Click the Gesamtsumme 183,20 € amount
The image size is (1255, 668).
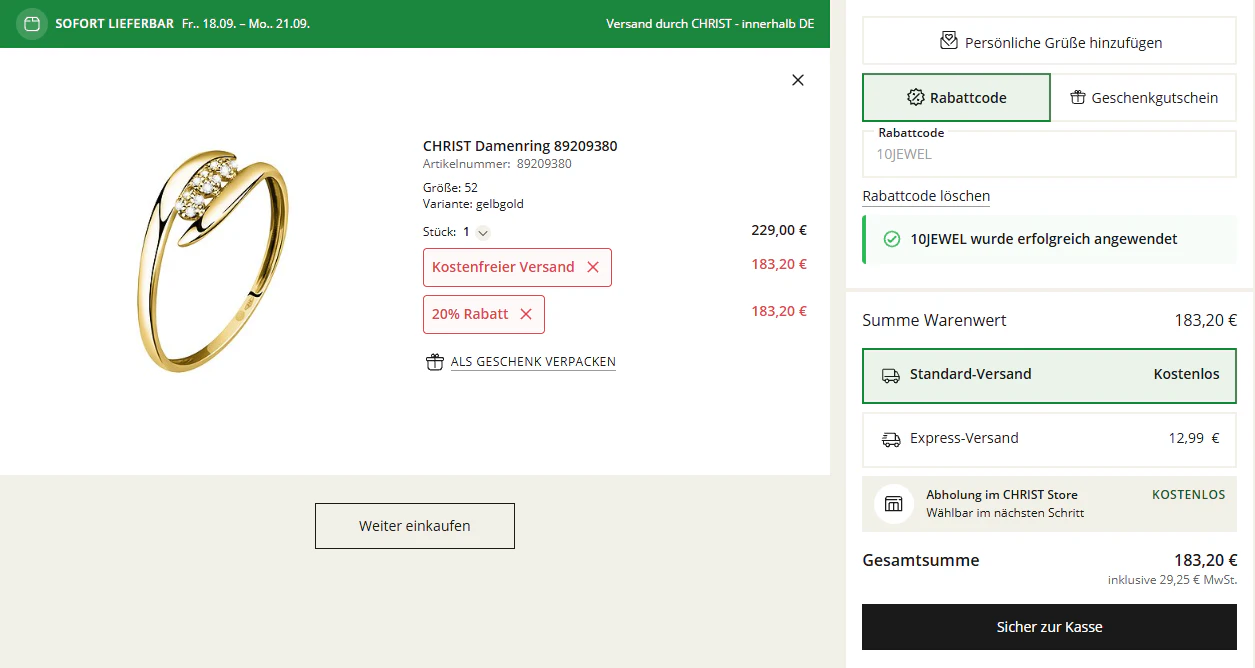pos(1206,560)
